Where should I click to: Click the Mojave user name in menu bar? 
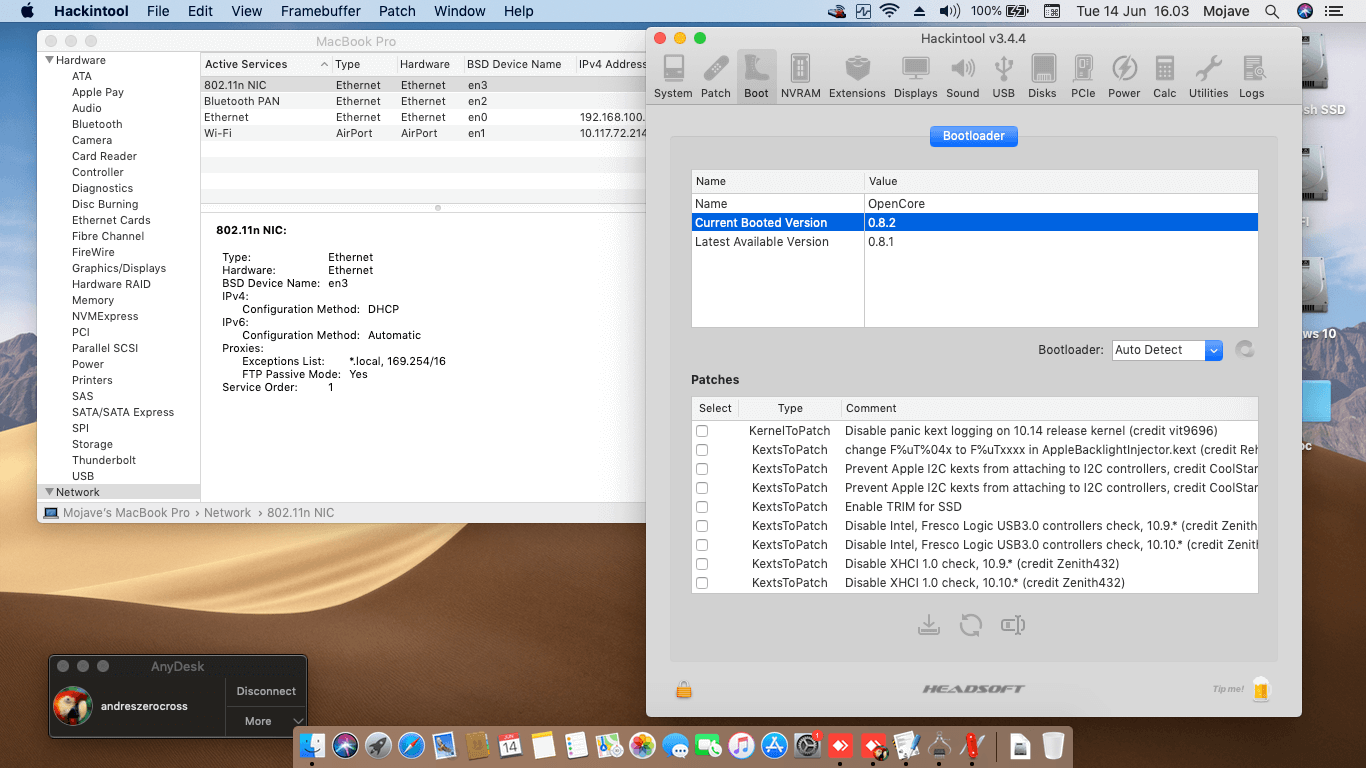tap(1227, 11)
